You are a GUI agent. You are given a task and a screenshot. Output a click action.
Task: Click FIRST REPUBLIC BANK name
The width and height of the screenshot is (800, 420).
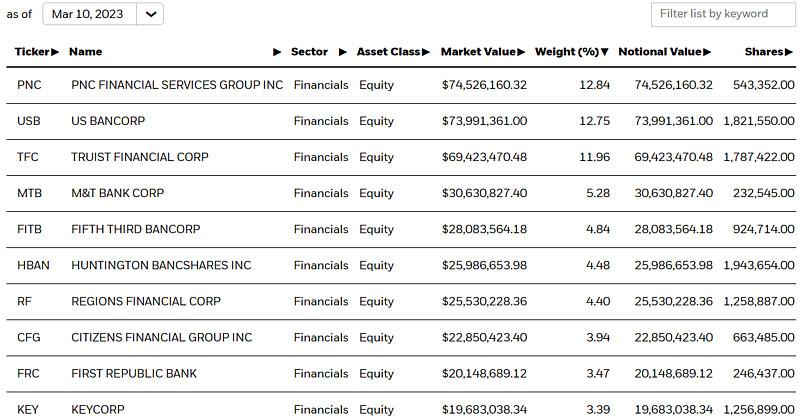134,374
